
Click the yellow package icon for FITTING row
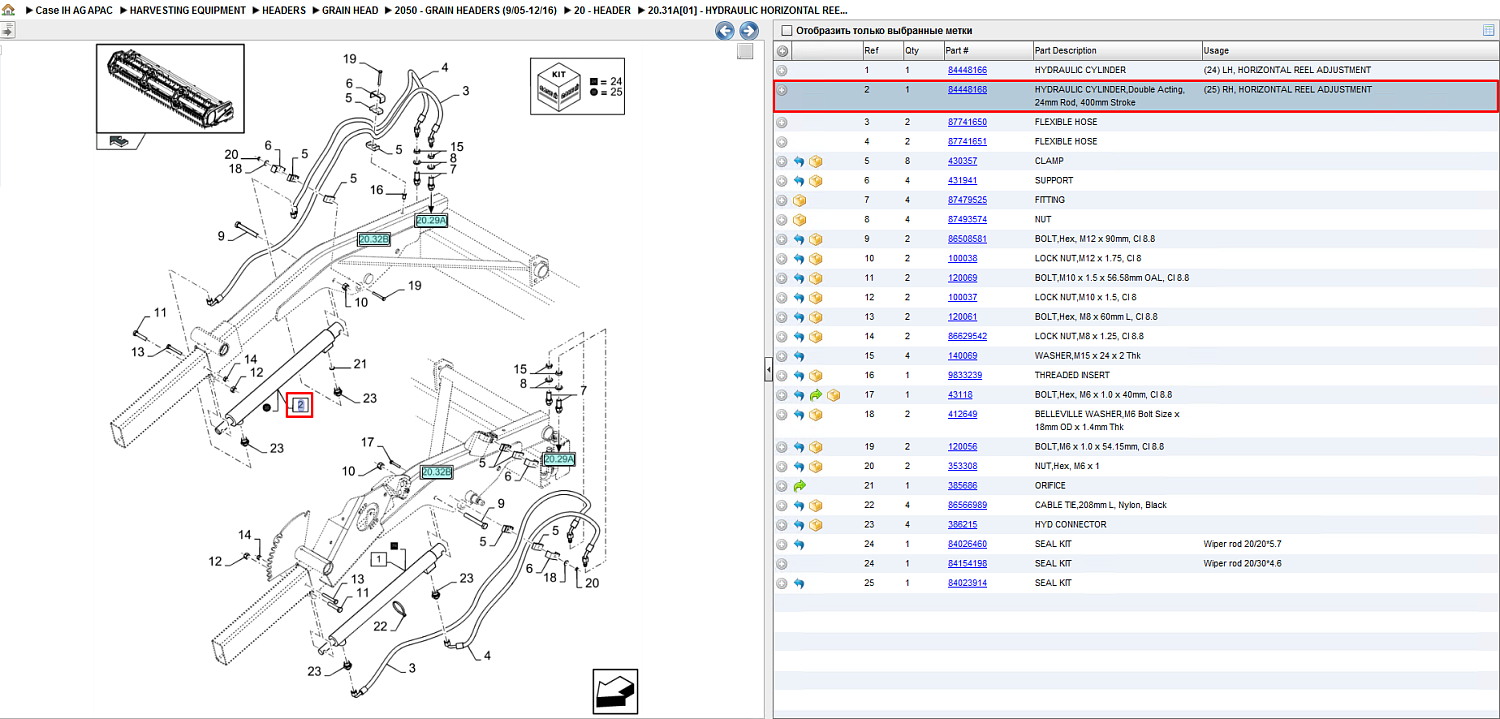799,200
